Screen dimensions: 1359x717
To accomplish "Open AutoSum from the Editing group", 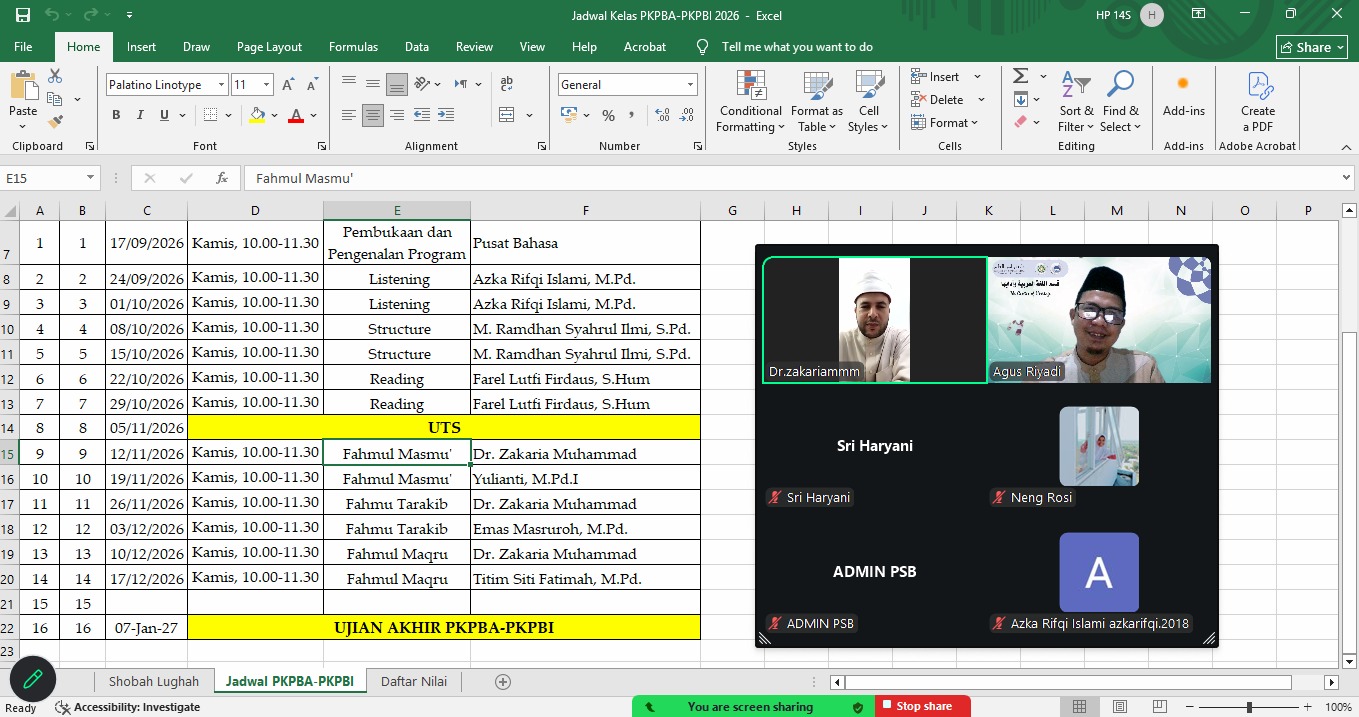I will pyautogui.click(x=1020, y=76).
